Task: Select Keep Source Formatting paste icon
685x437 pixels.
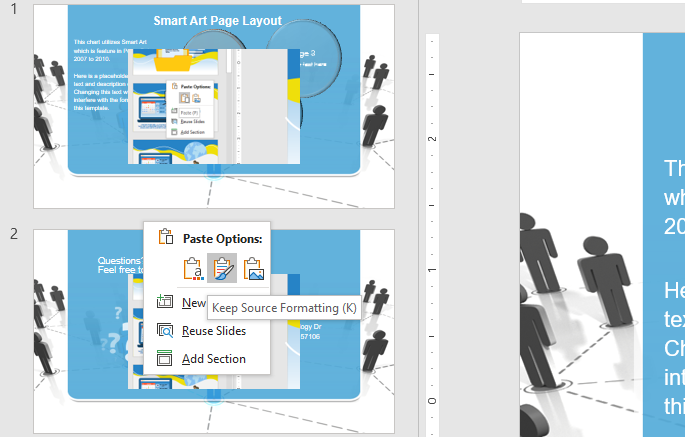Action: click(x=222, y=268)
